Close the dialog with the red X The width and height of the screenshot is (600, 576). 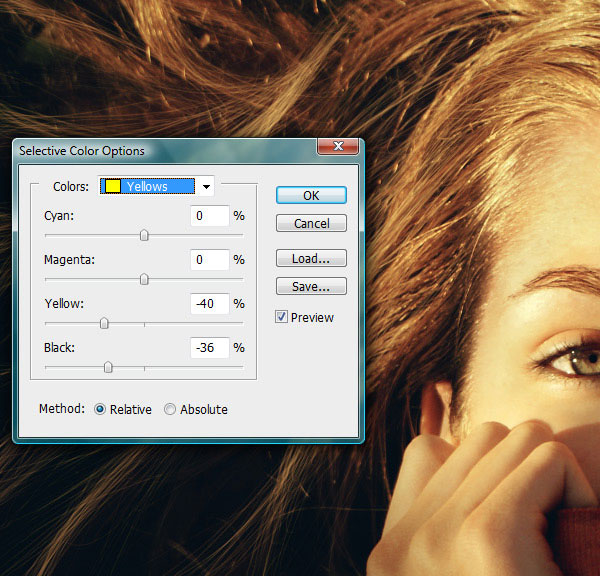(338, 147)
